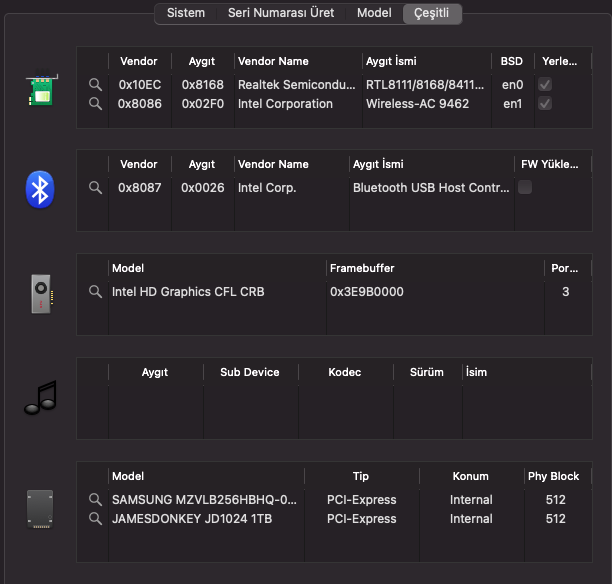Click the network card icon
Viewport: 612px width, 584px height.
(x=39, y=90)
